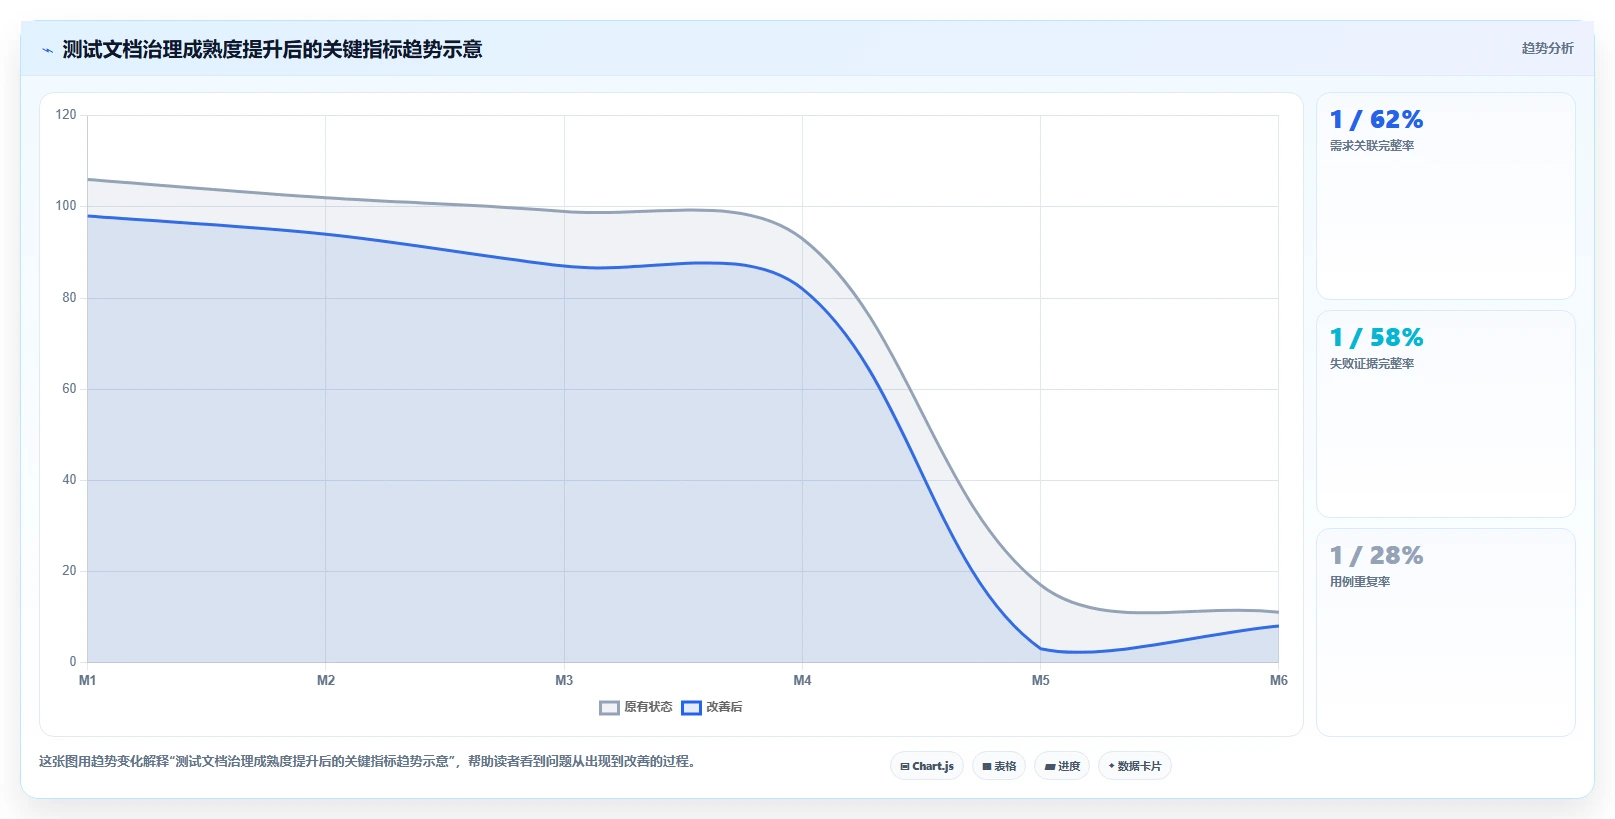
Task: Click the chart description caption below
Action: pos(368,761)
